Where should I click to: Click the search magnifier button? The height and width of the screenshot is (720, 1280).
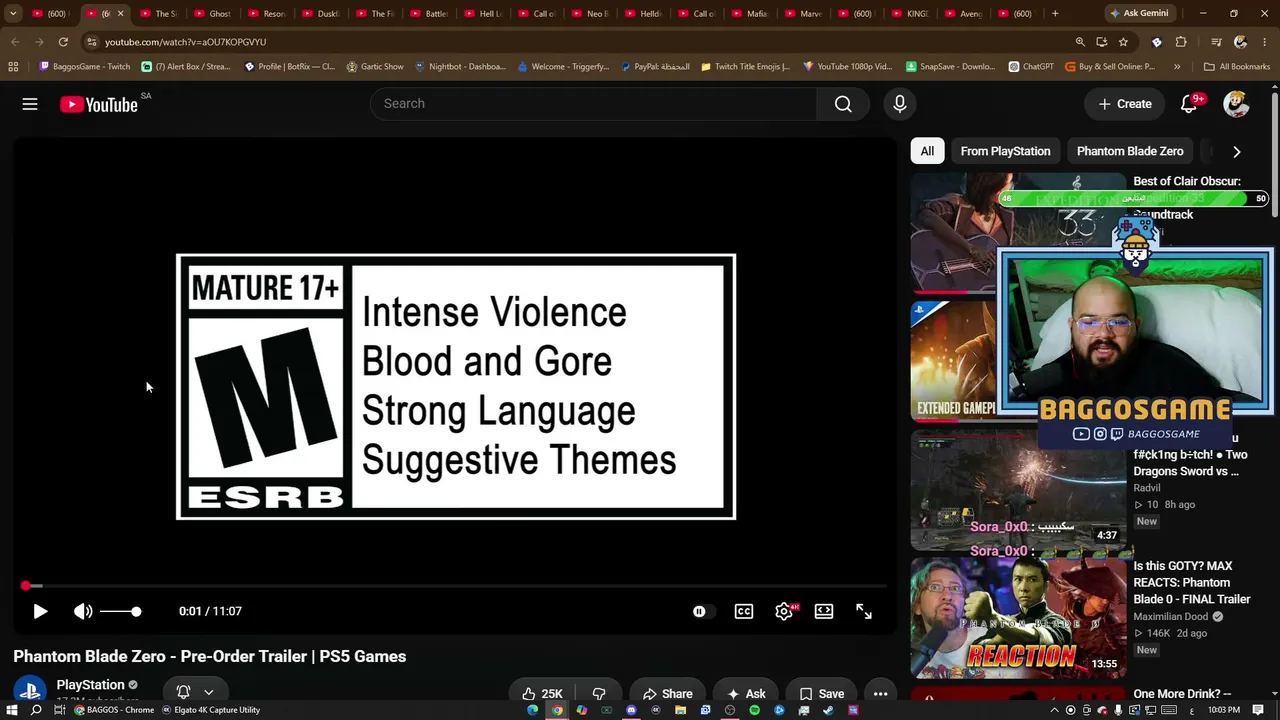coord(843,104)
